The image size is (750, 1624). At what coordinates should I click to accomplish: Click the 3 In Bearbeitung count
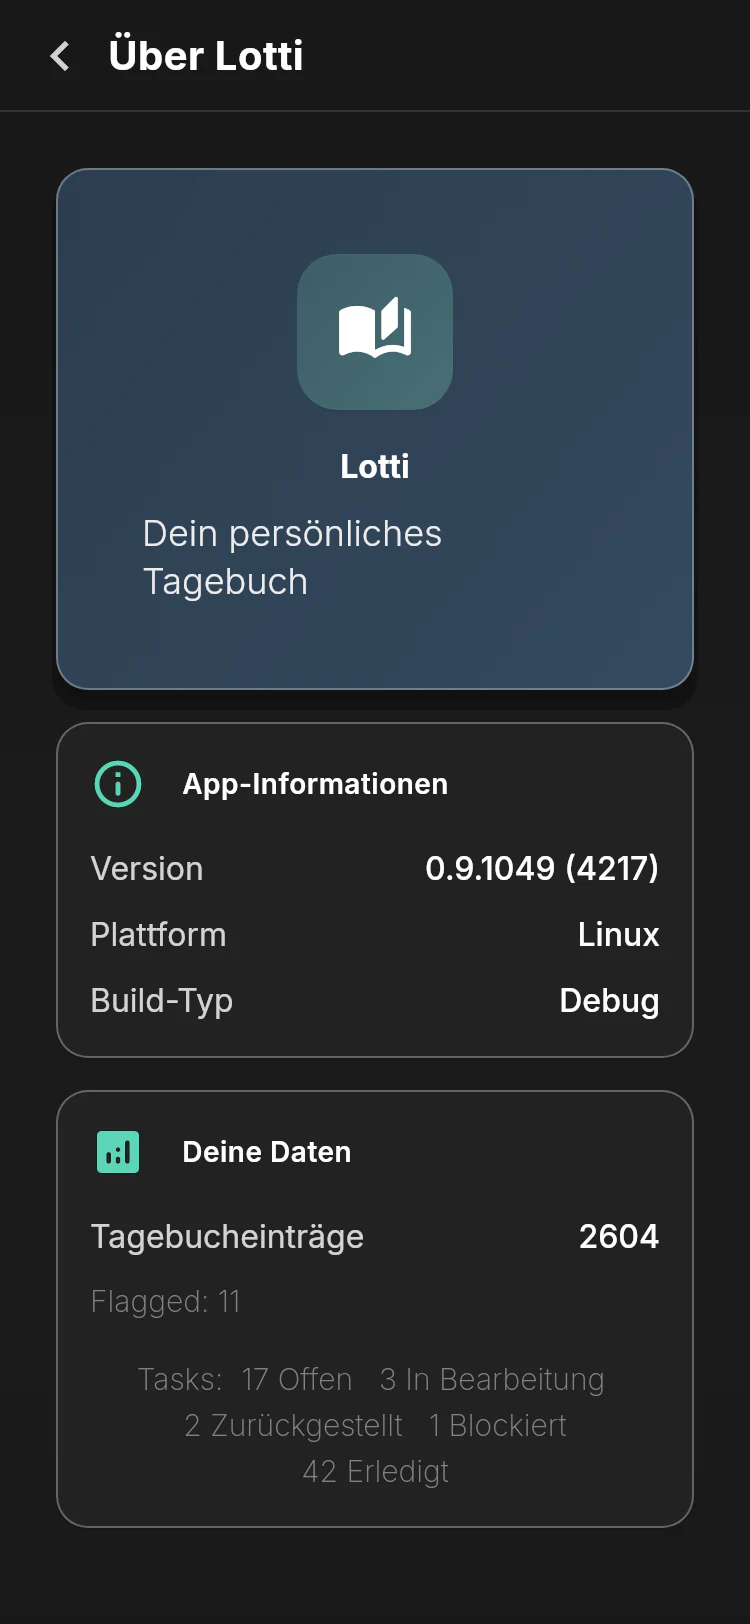(492, 1379)
